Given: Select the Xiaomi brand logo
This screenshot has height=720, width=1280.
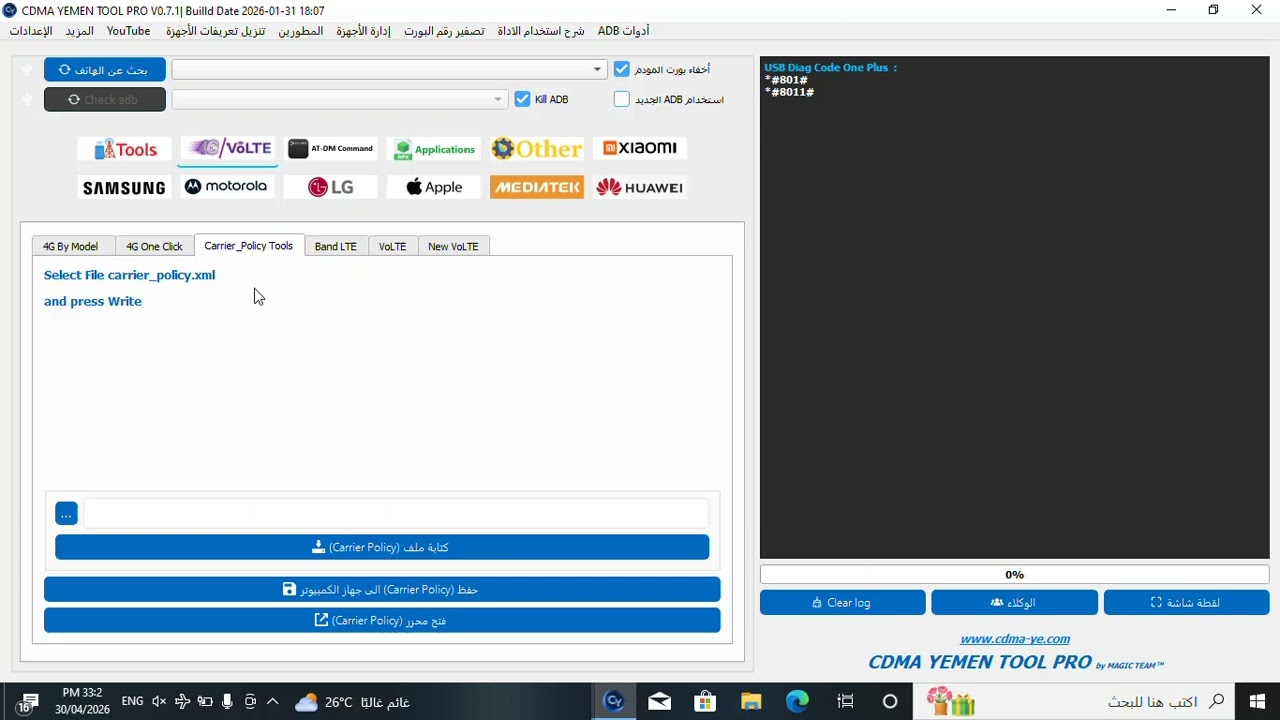Looking at the screenshot, I should click(640, 148).
